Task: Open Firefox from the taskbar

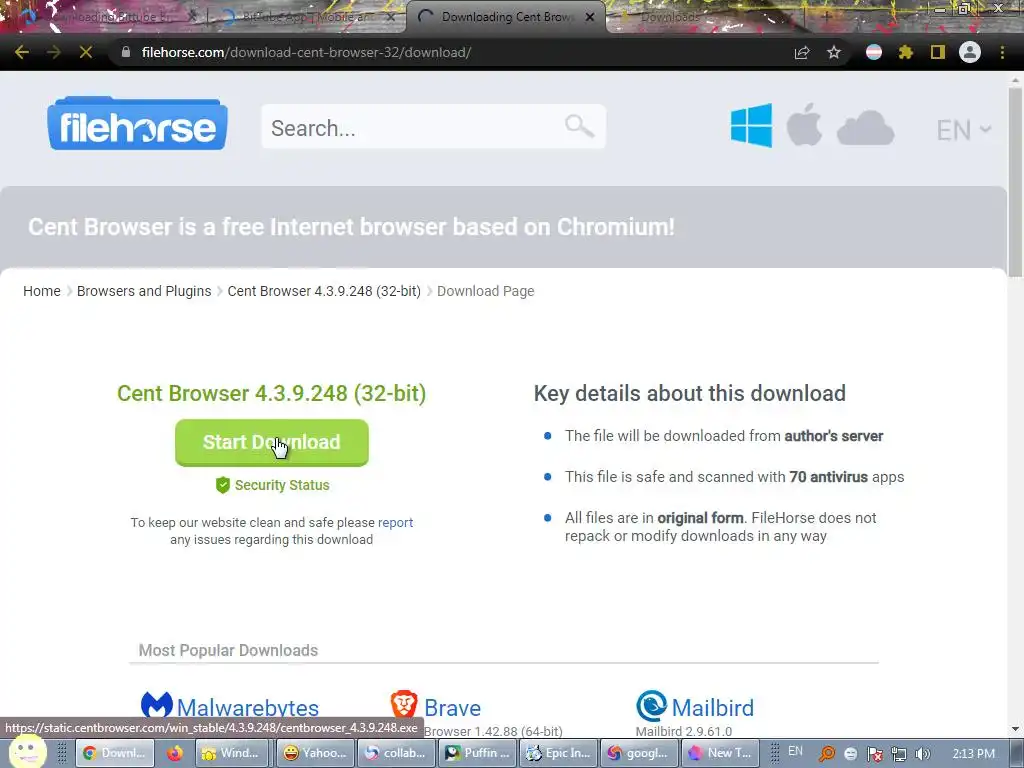Action: click(x=174, y=753)
